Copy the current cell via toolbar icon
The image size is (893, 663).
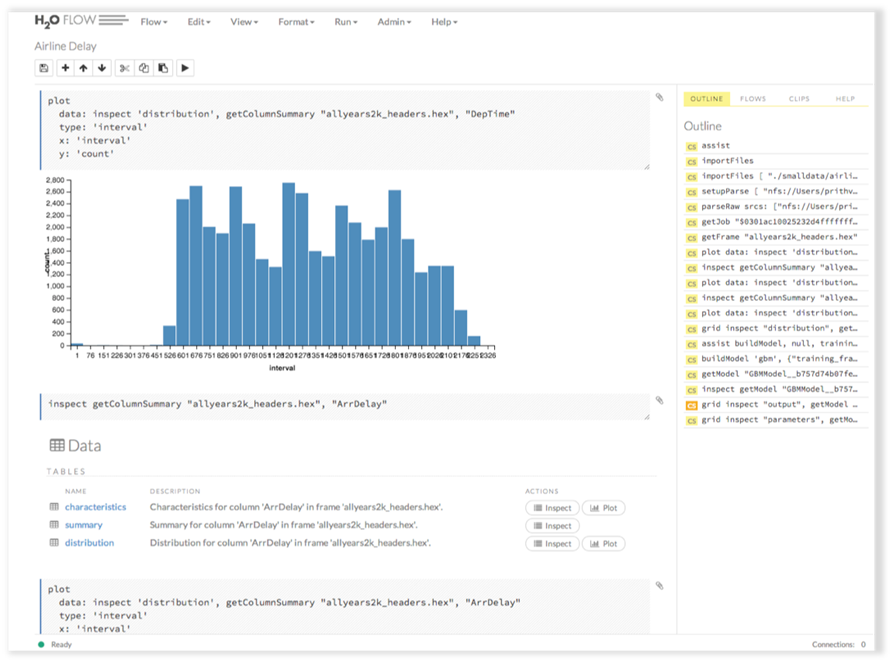(x=144, y=68)
